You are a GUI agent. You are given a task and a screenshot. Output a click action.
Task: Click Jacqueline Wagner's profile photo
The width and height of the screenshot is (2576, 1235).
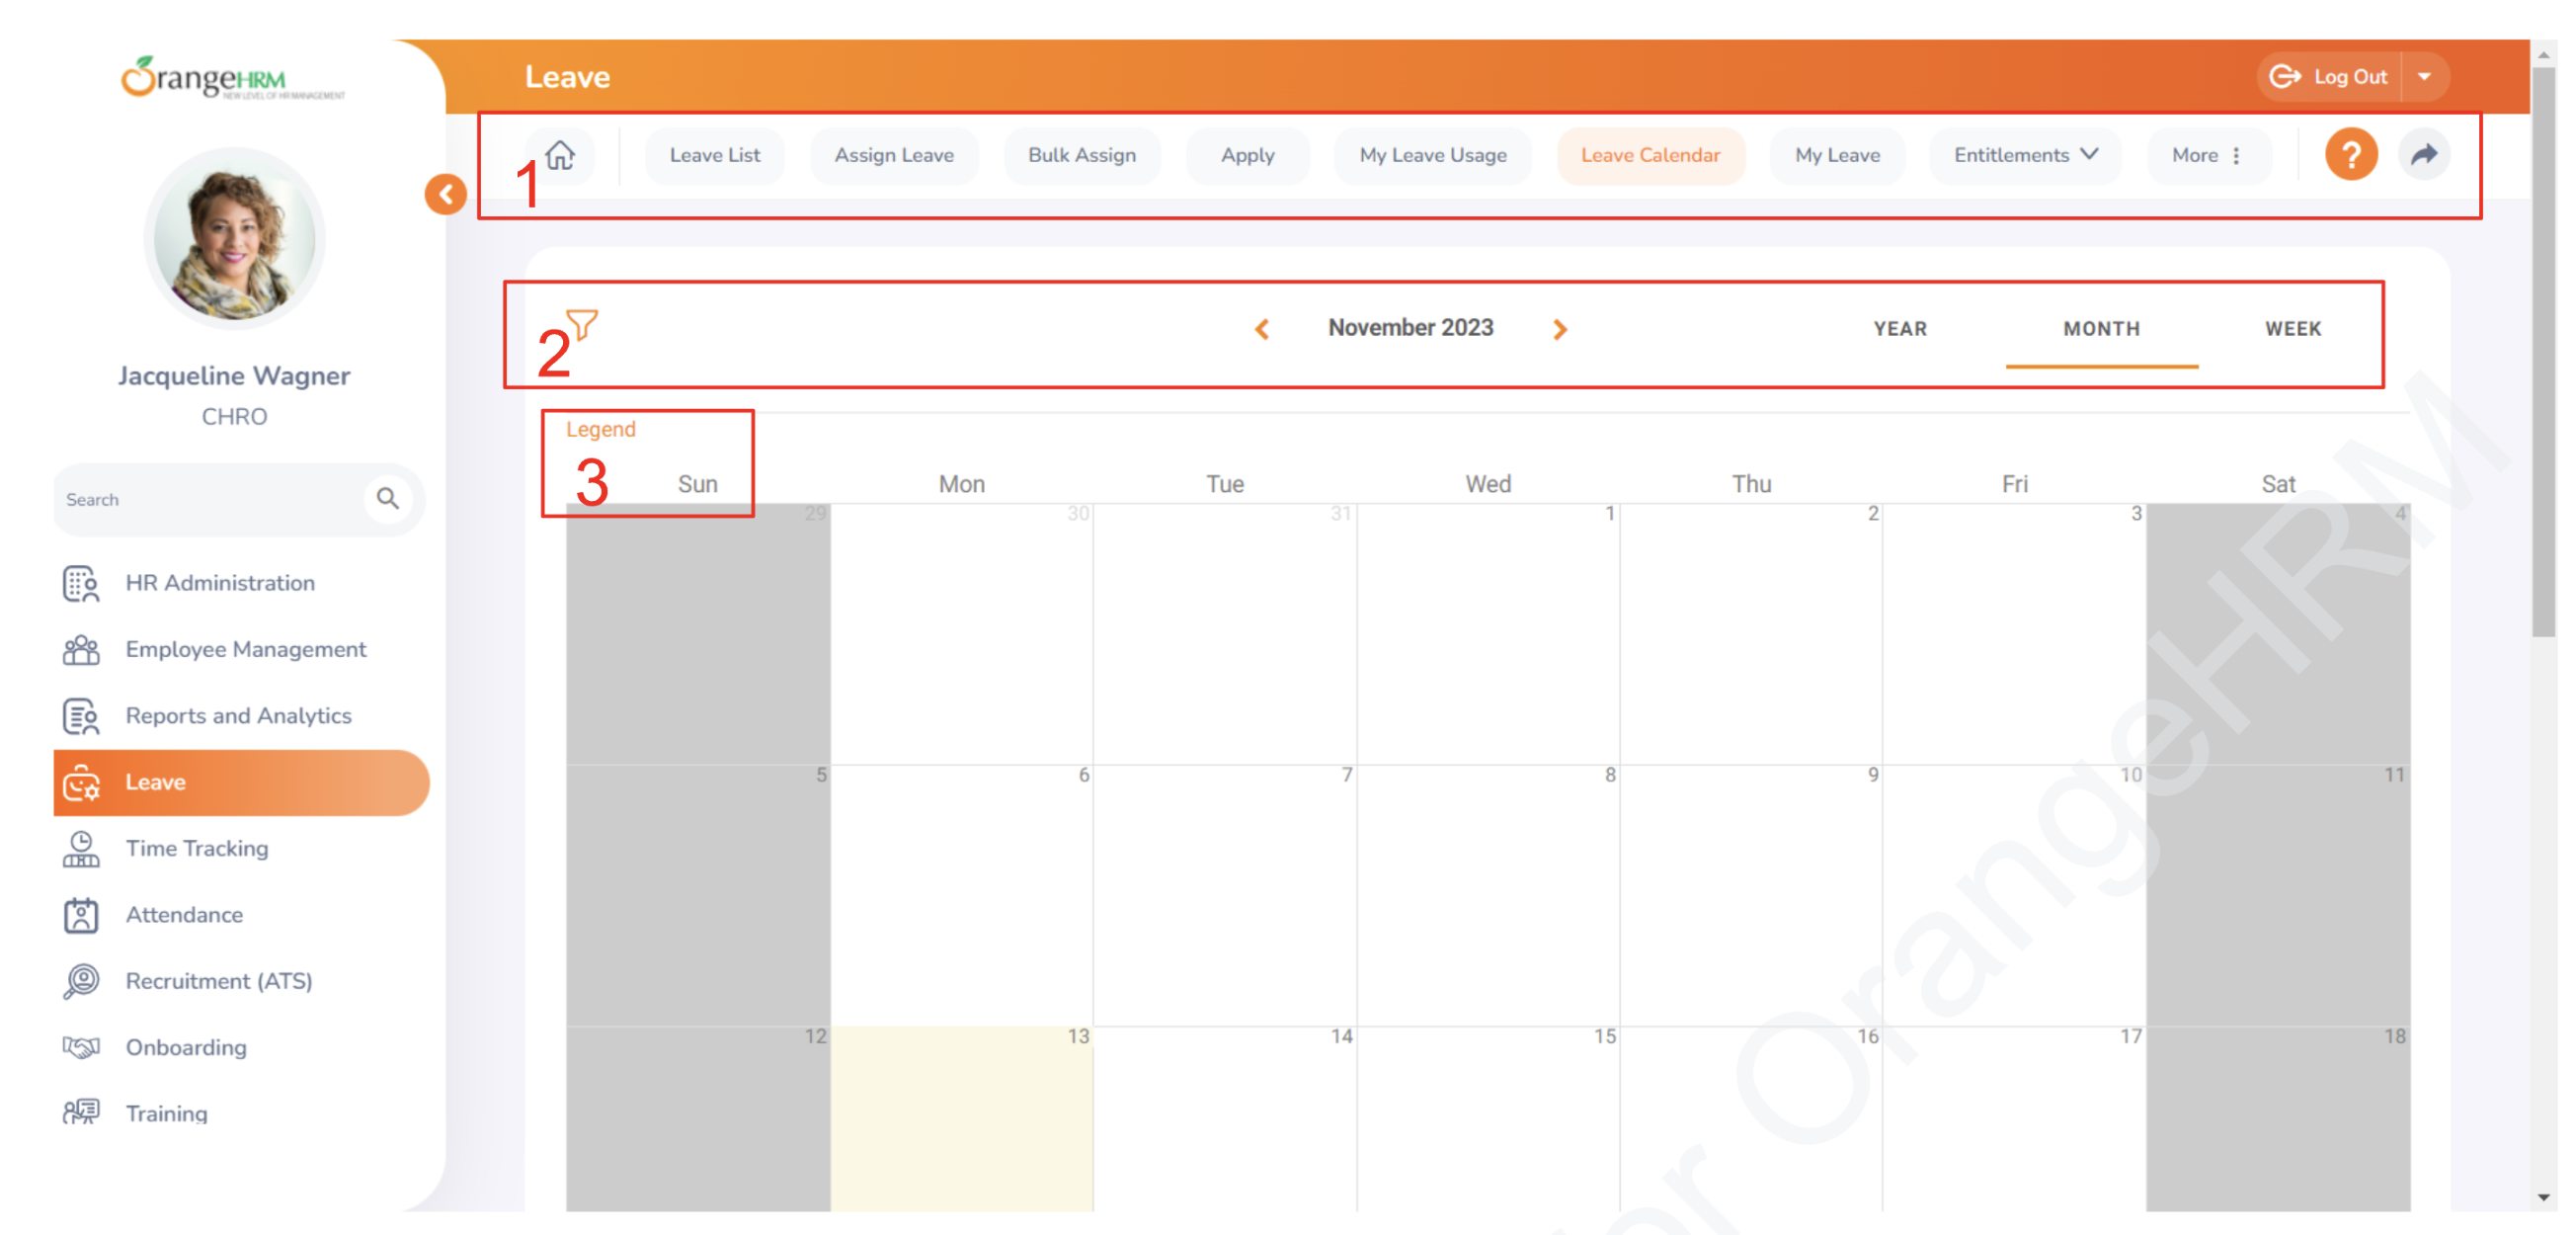click(x=235, y=240)
